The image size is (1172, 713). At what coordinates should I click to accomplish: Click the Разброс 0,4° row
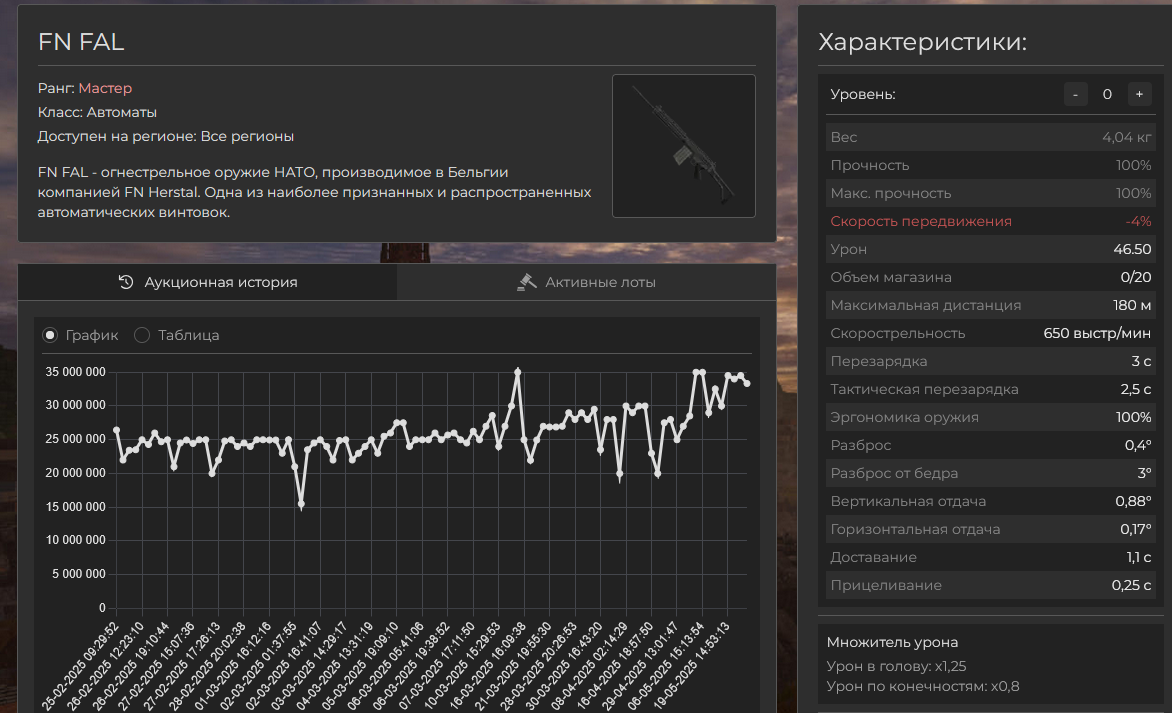990,445
